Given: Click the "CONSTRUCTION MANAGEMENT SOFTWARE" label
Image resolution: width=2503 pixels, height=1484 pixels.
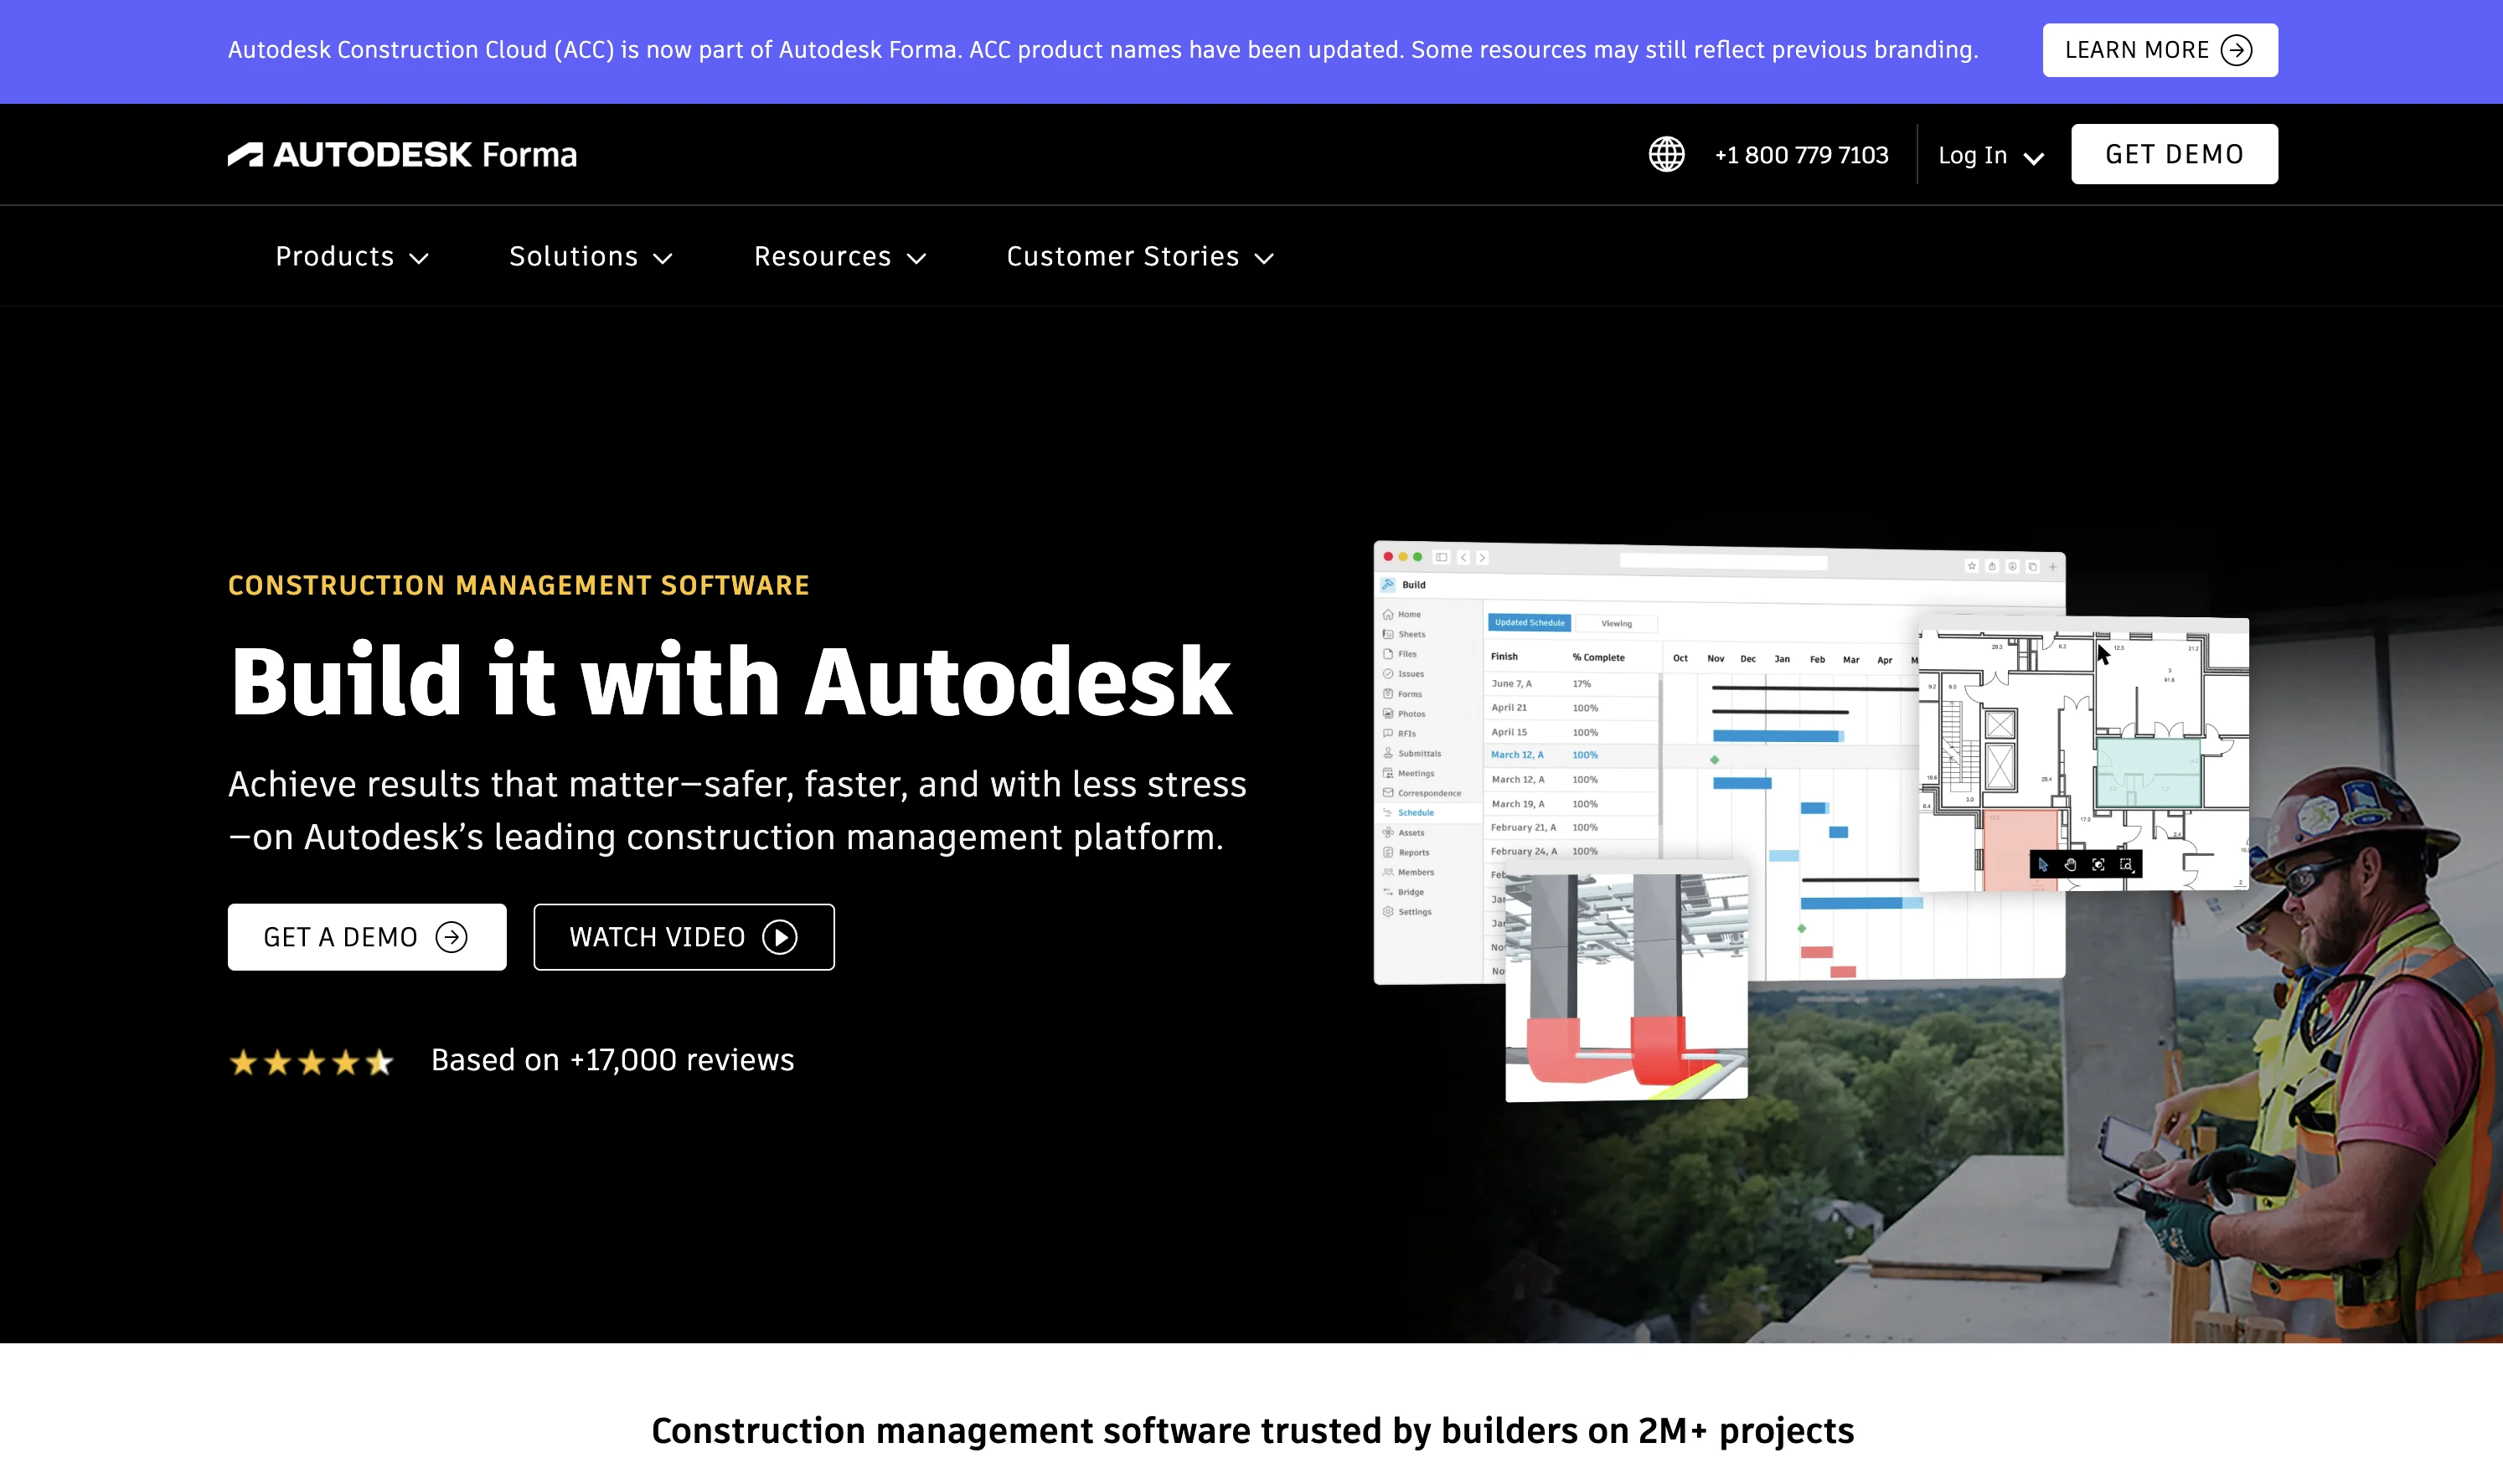Looking at the screenshot, I should pyautogui.click(x=518, y=585).
